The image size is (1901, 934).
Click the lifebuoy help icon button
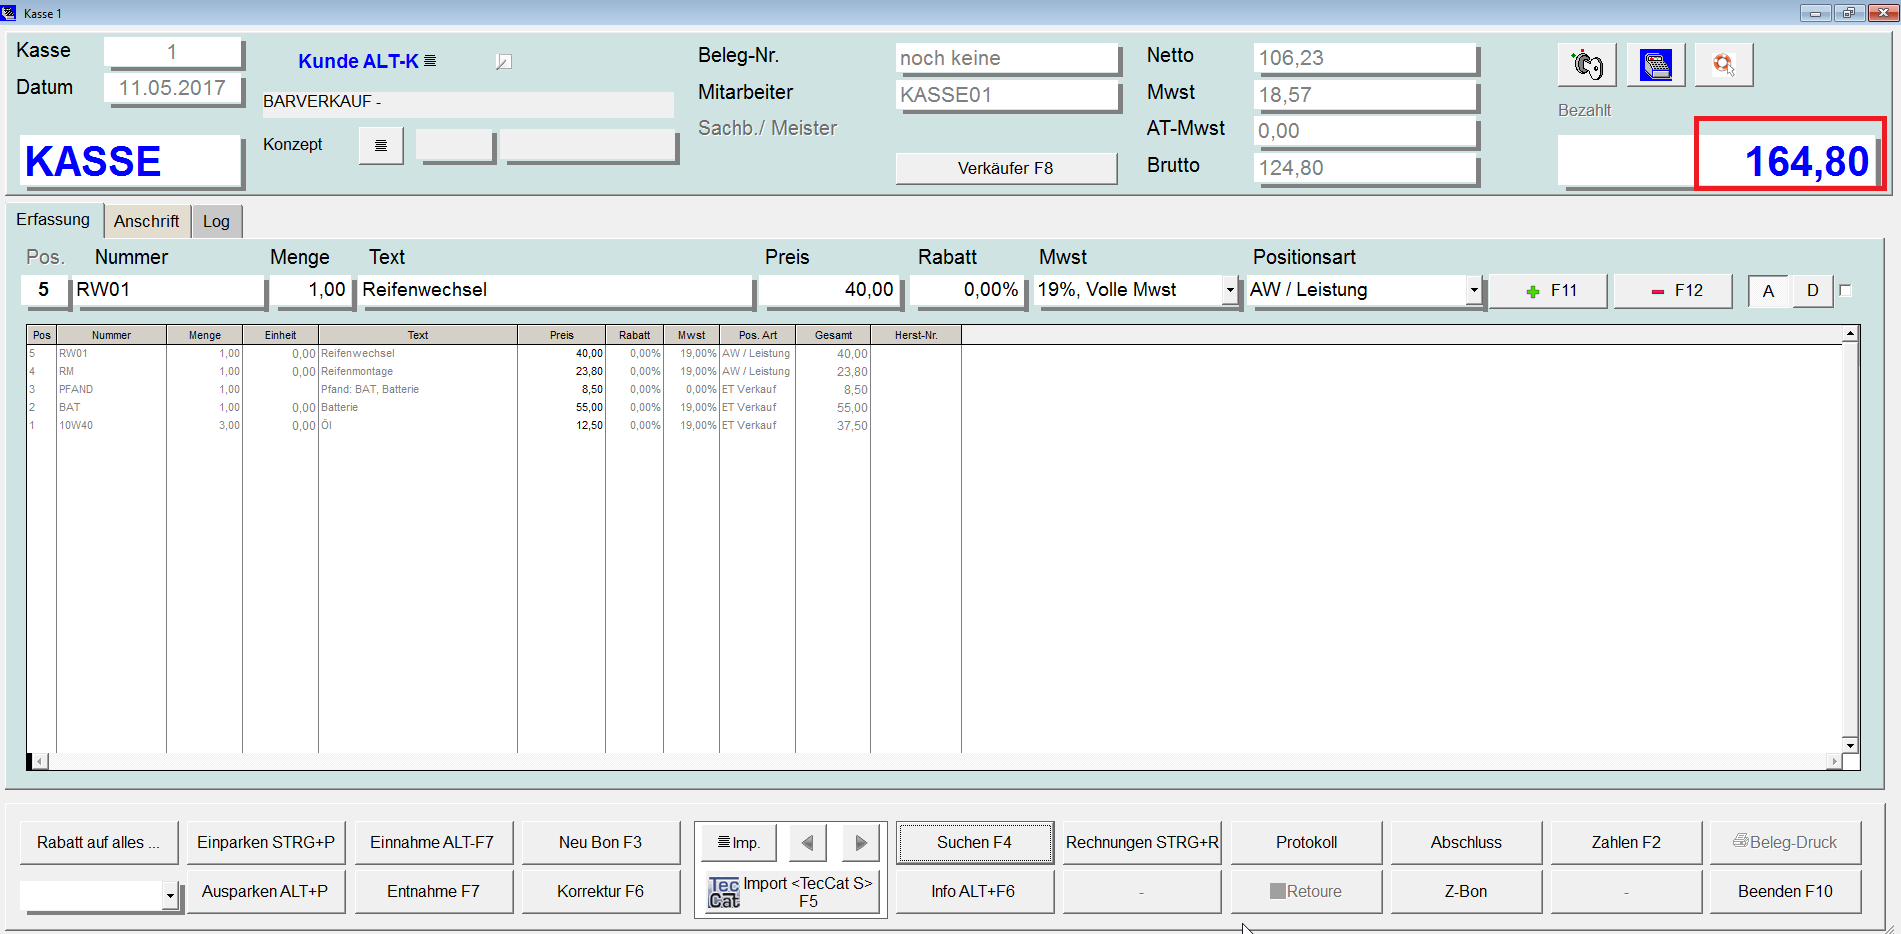pos(1724,65)
